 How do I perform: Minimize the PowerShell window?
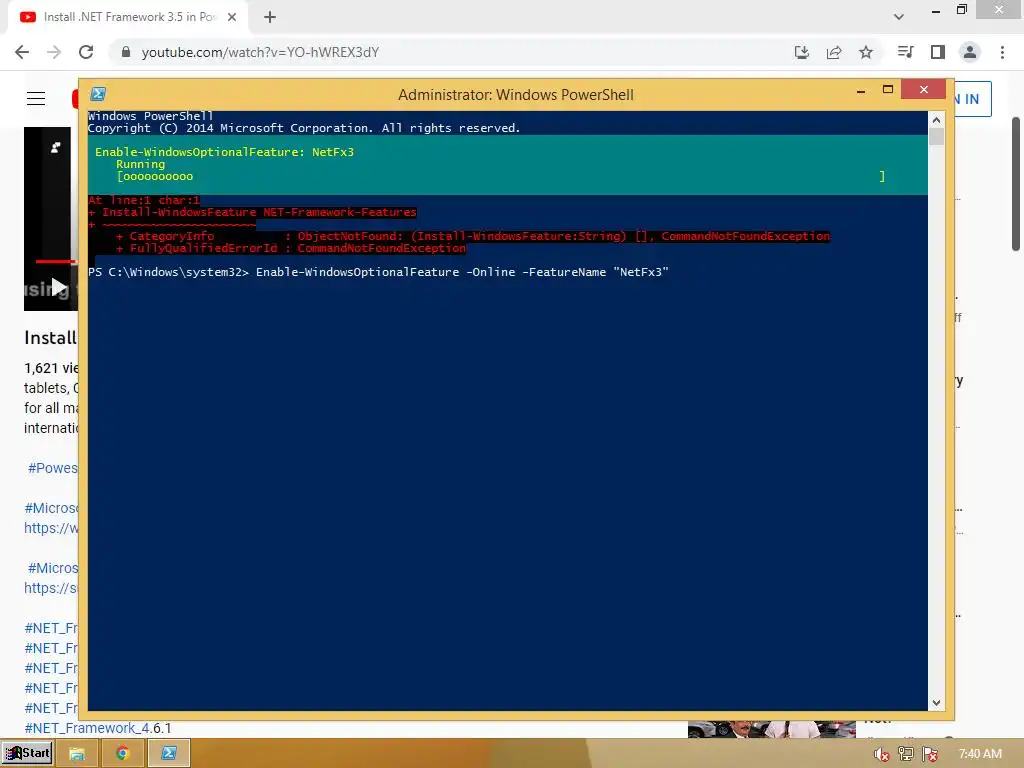(x=861, y=91)
